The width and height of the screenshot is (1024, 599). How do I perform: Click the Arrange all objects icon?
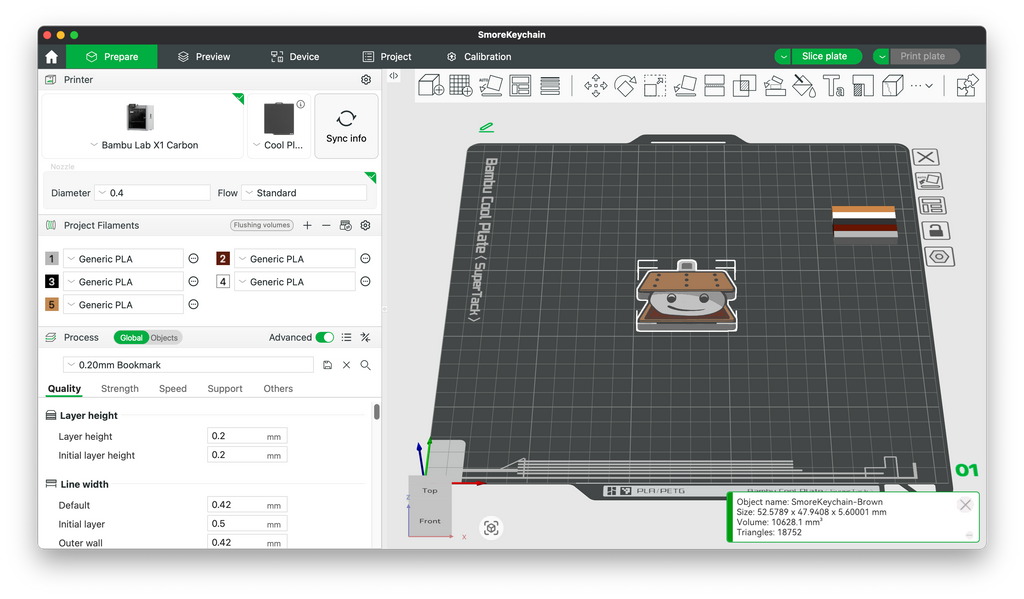coord(520,86)
